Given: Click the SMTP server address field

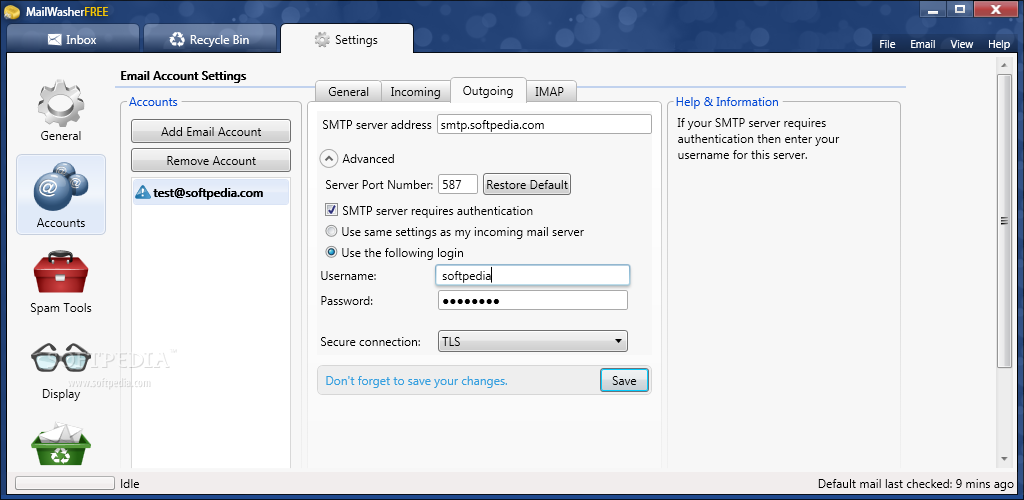Looking at the screenshot, I should (544, 125).
